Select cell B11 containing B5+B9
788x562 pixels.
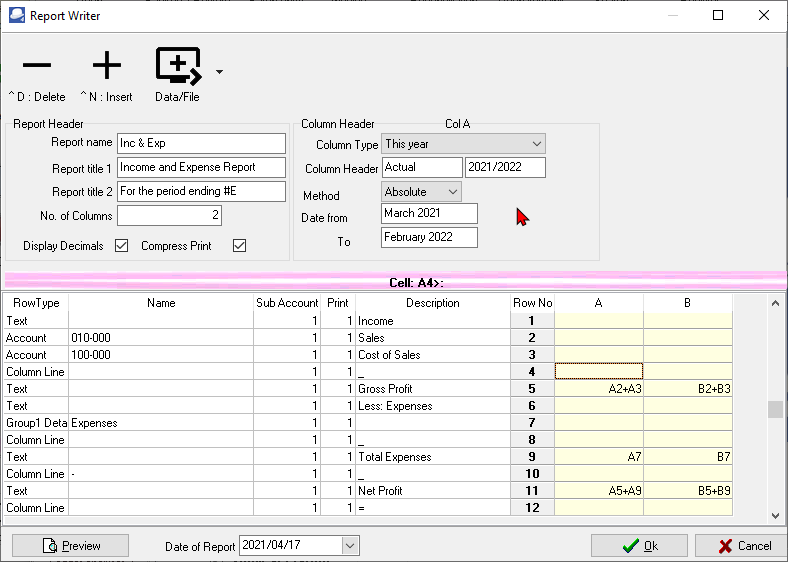pyautogui.click(x=687, y=491)
